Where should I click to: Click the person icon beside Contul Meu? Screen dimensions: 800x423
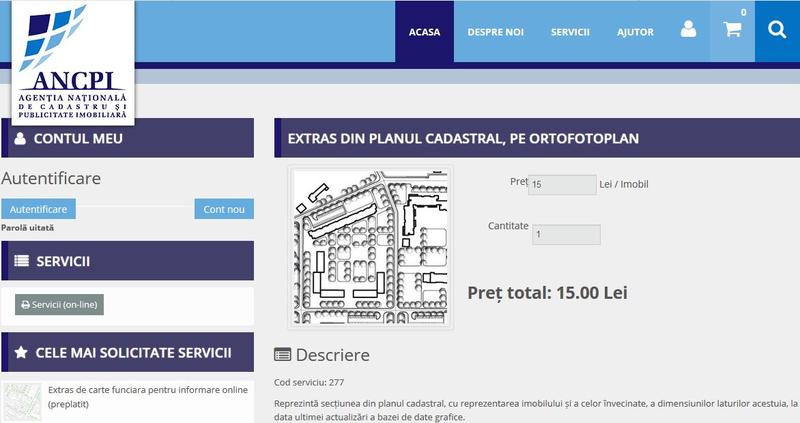click(20, 139)
